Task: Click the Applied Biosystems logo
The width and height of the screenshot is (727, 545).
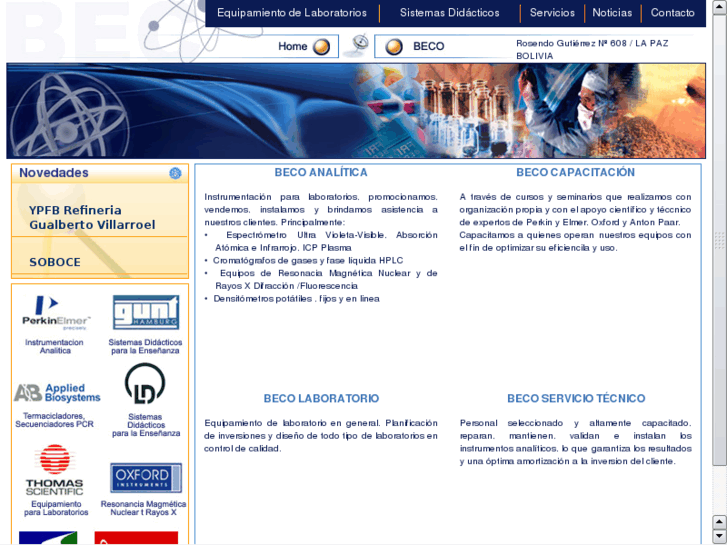Action: tap(57, 393)
